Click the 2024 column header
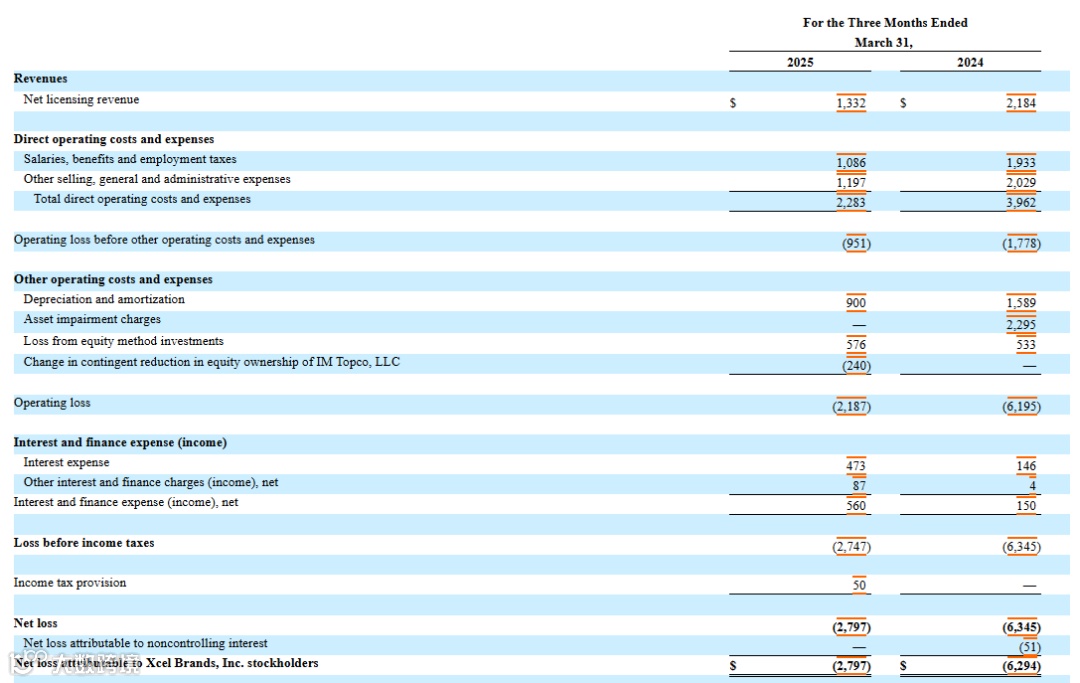Image resolution: width=1080 pixels, height=683 pixels. click(970, 63)
